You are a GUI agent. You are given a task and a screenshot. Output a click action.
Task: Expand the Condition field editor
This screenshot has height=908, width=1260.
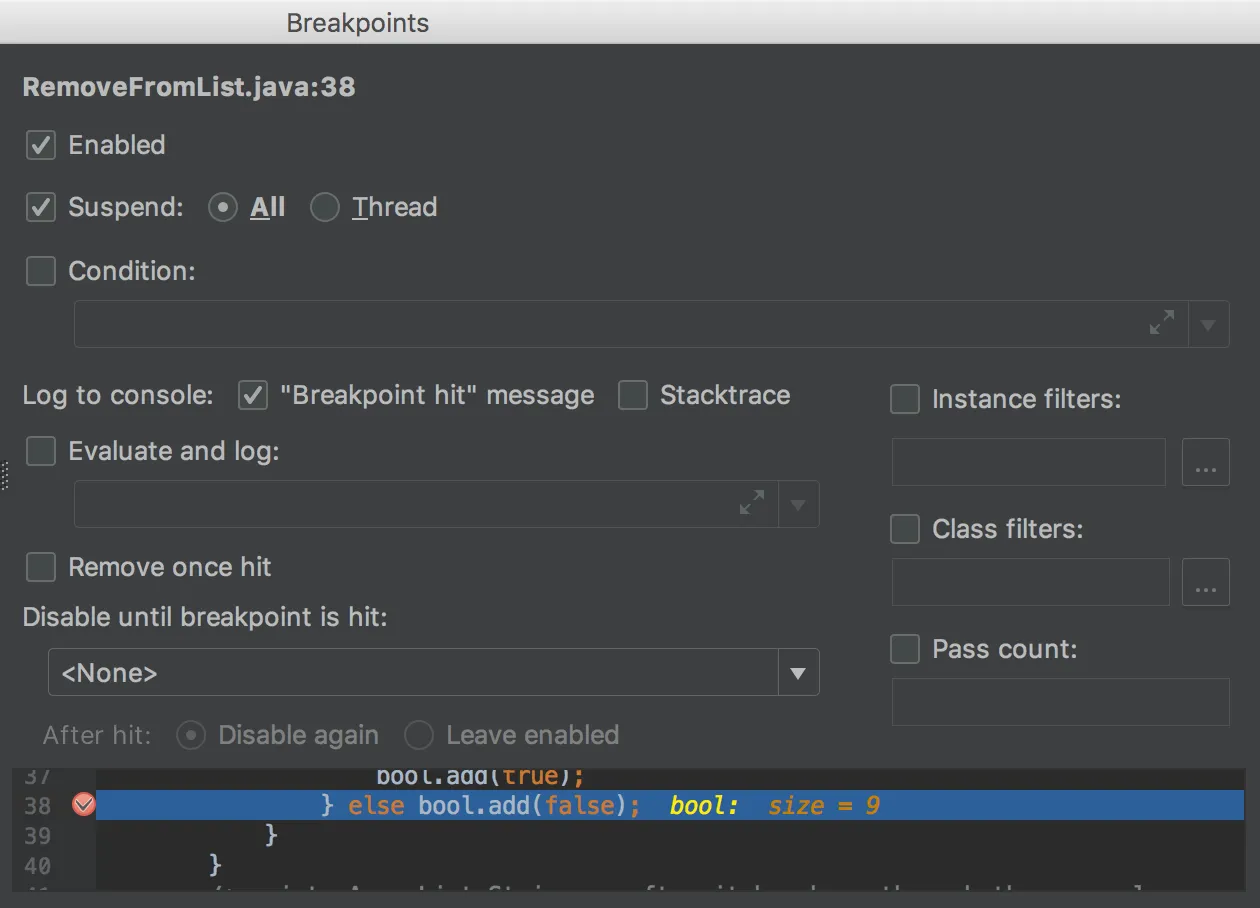(x=1162, y=324)
